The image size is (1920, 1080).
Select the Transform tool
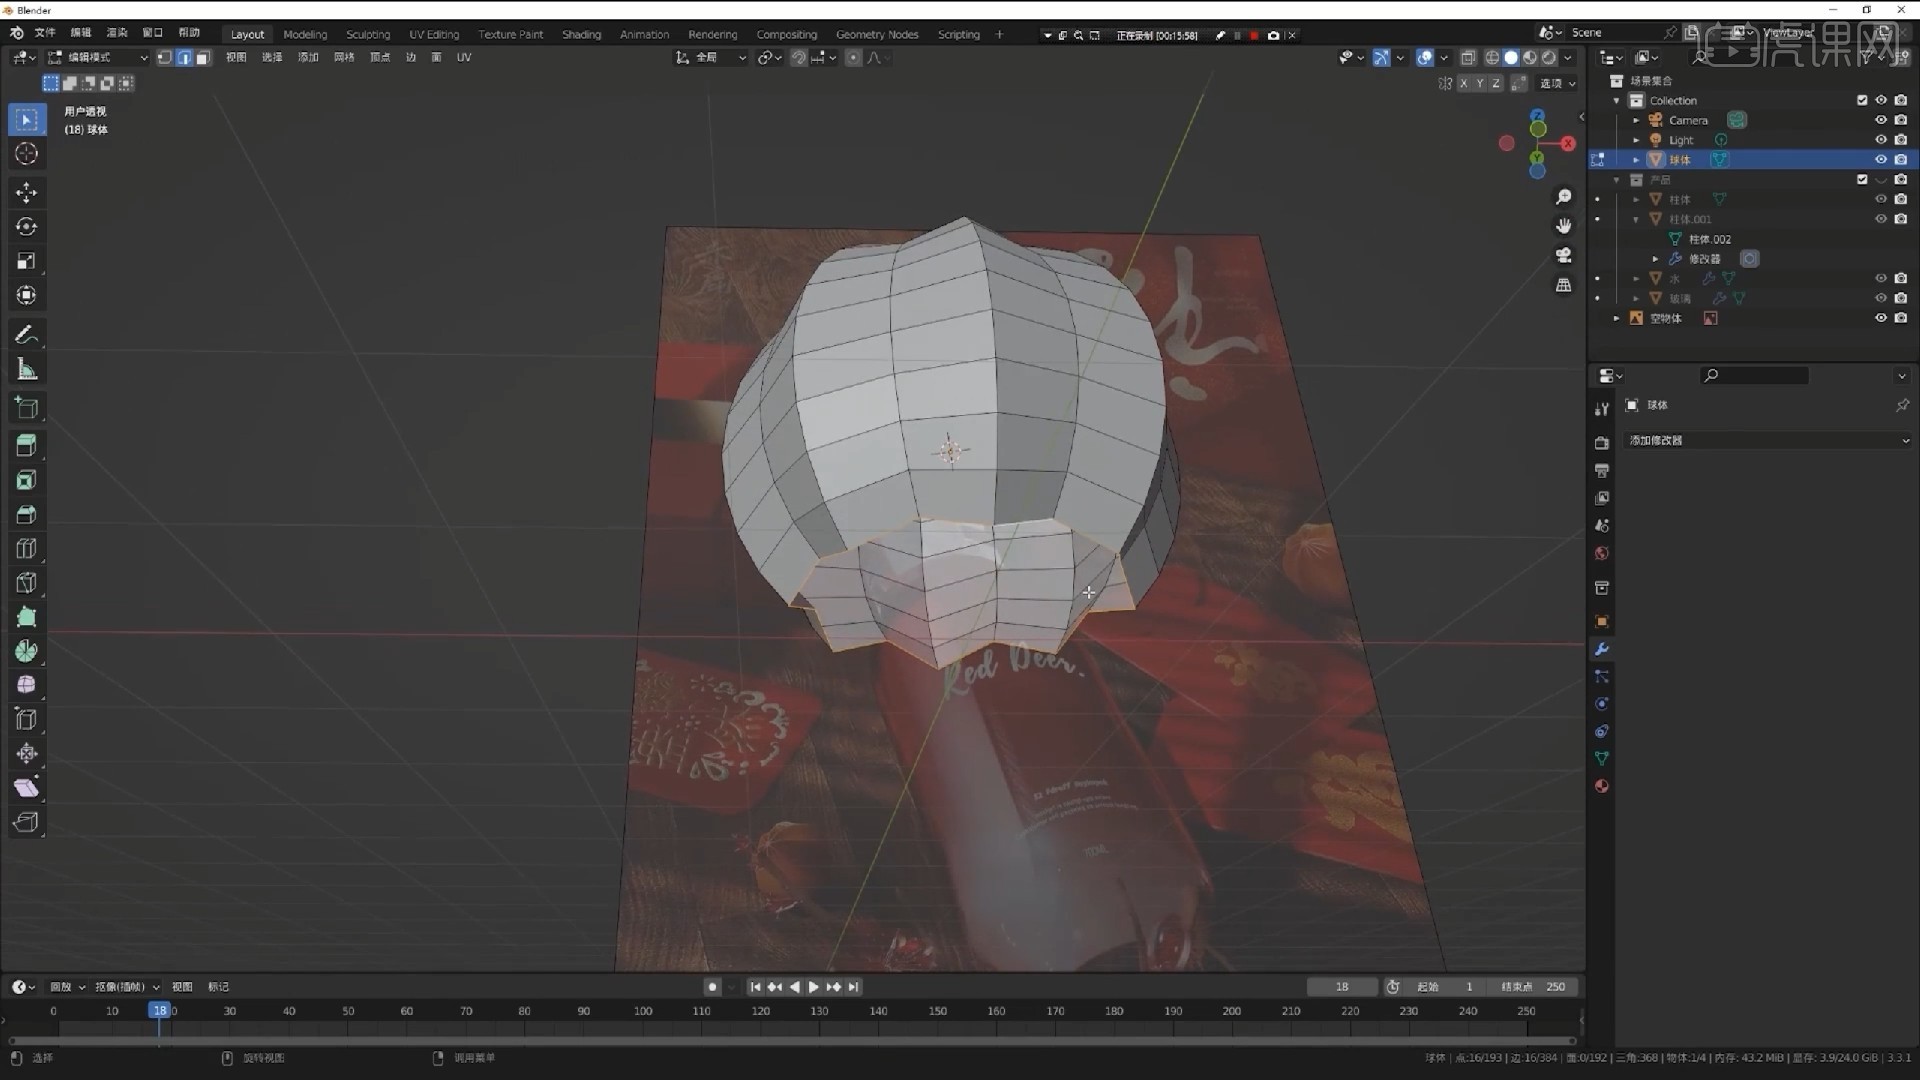coord(27,296)
